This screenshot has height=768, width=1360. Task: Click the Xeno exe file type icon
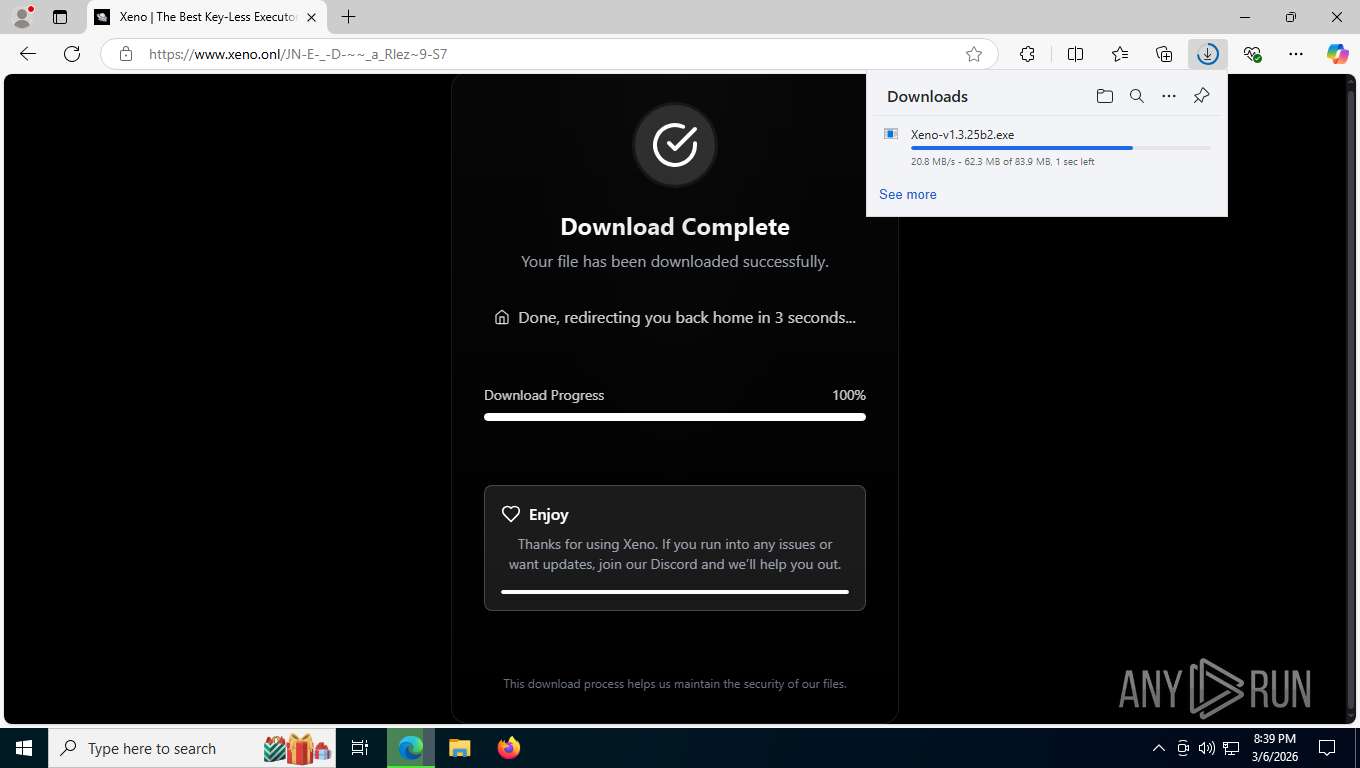(891, 134)
